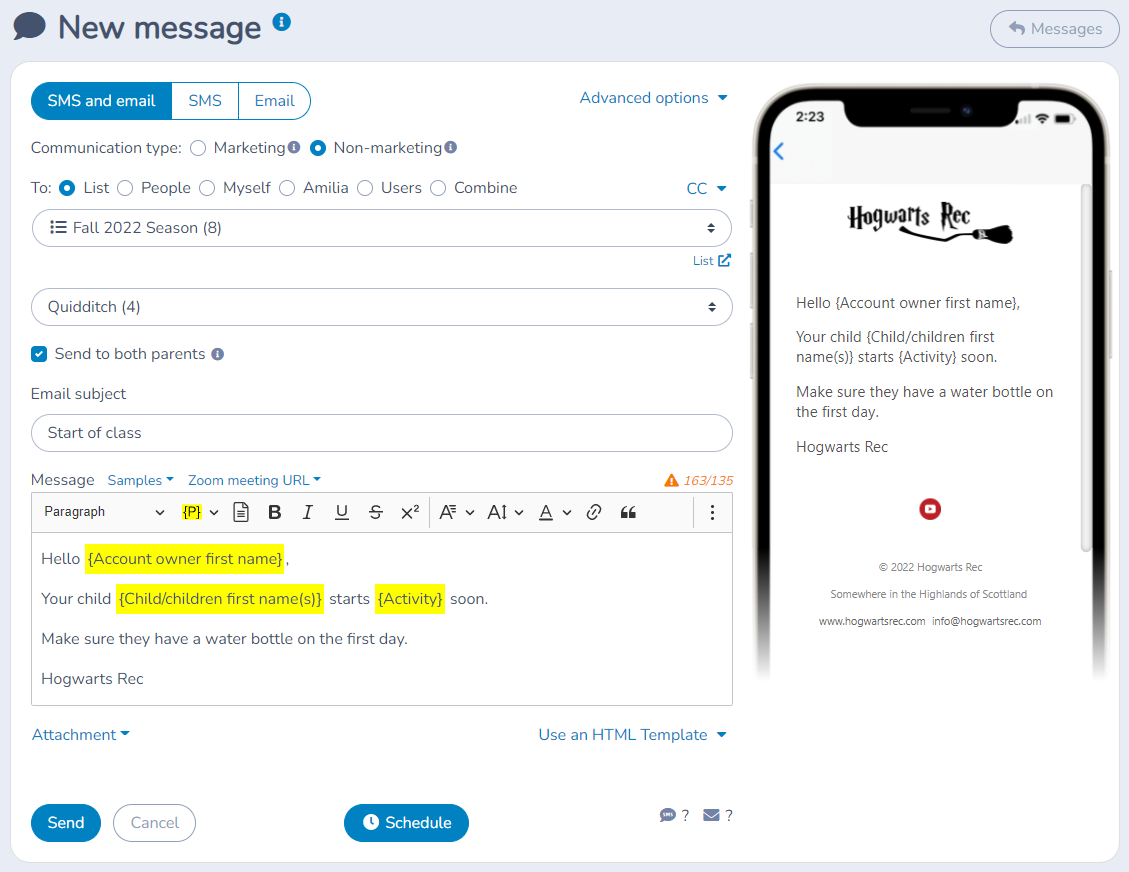Insert a template via the document icon

[241, 512]
